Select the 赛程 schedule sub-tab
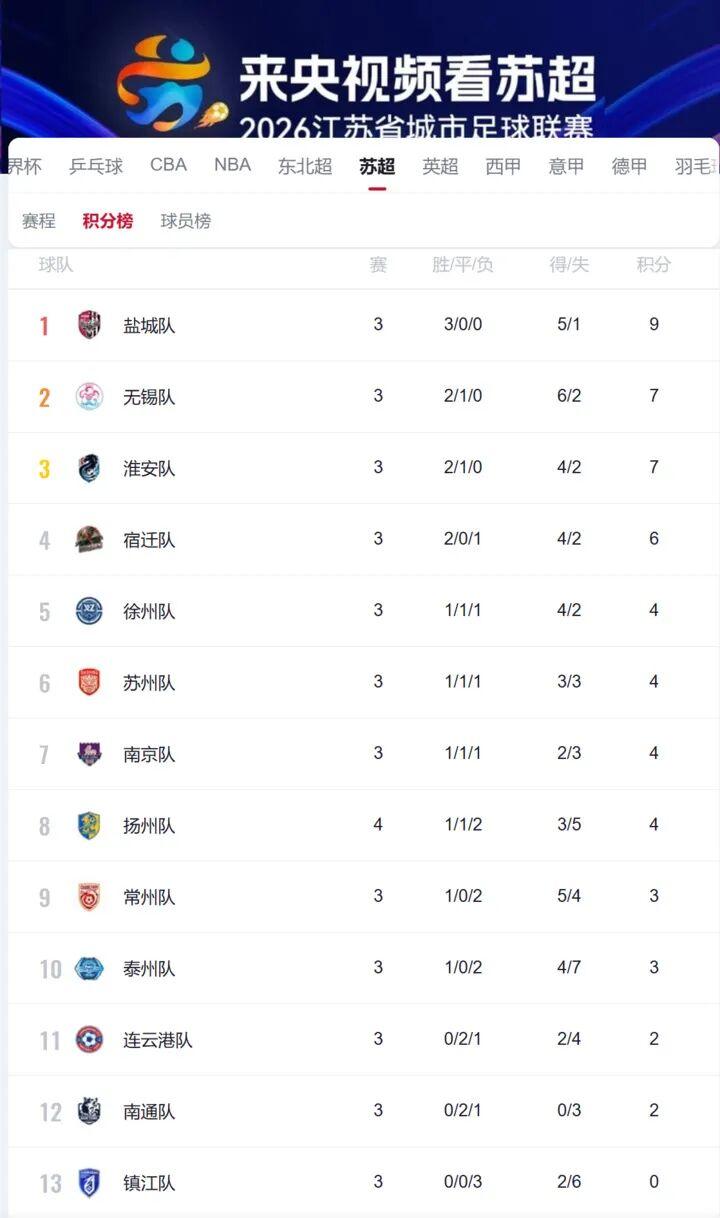 39,221
